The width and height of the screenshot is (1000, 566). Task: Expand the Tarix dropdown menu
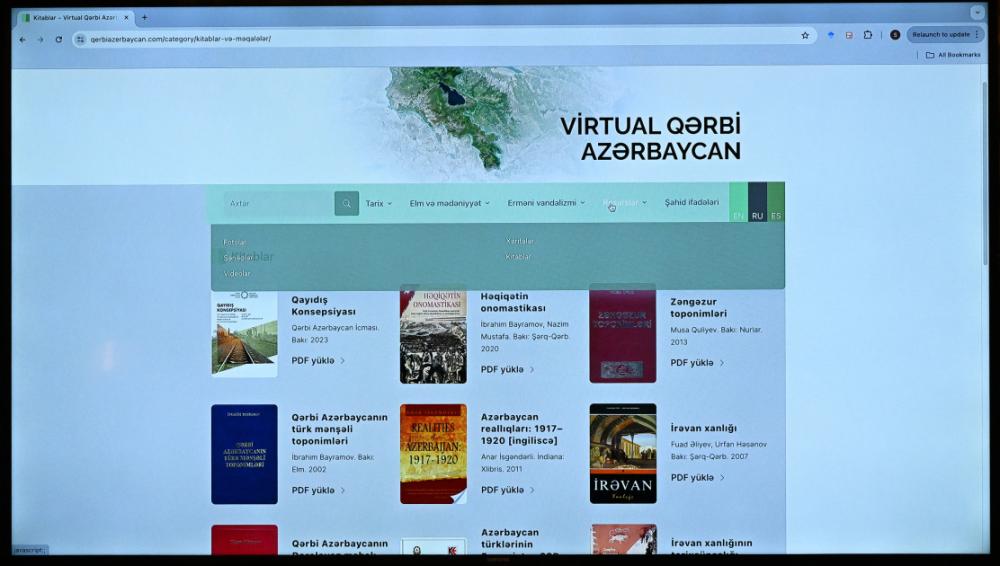coord(378,203)
